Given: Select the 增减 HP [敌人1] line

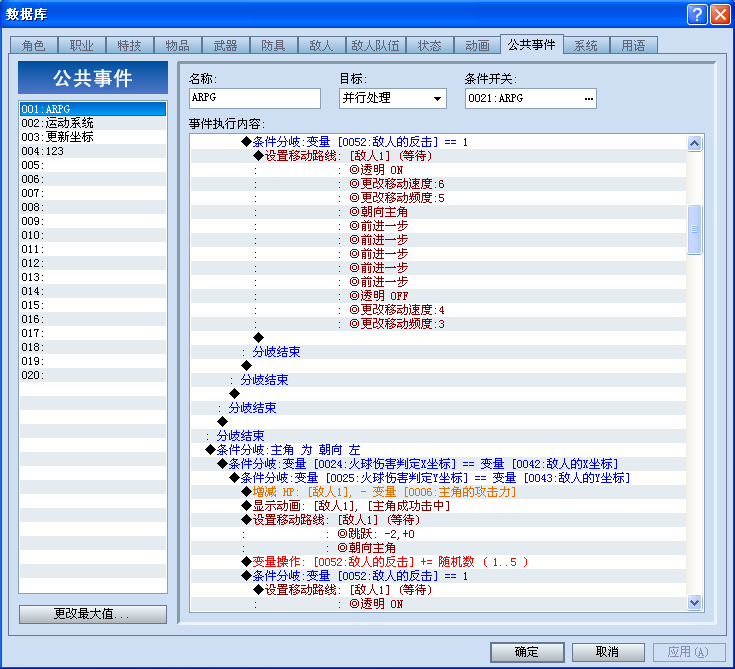Looking at the screenshot, I should pyautogui.click(x=438, y=492).
